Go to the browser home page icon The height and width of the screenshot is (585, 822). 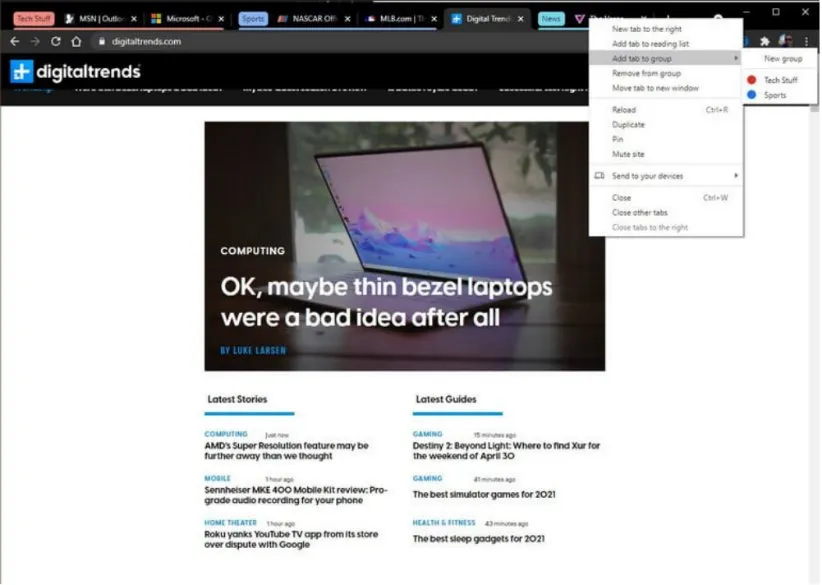(x=76, y=41)
